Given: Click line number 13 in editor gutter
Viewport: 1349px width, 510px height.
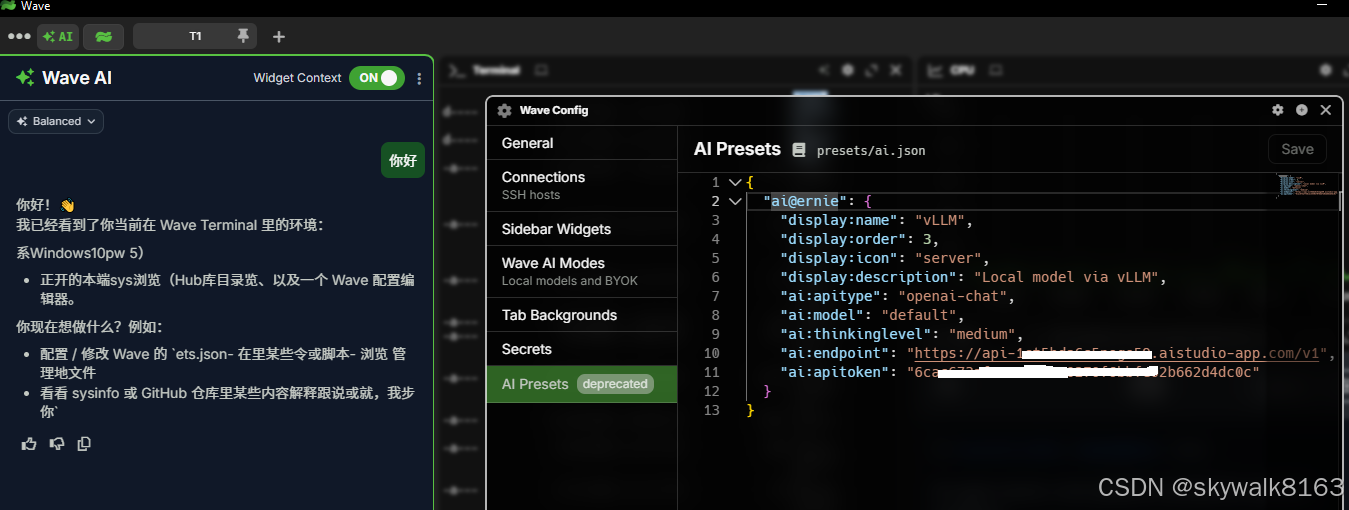Looking at the screenshot, I should coord(712,410).
